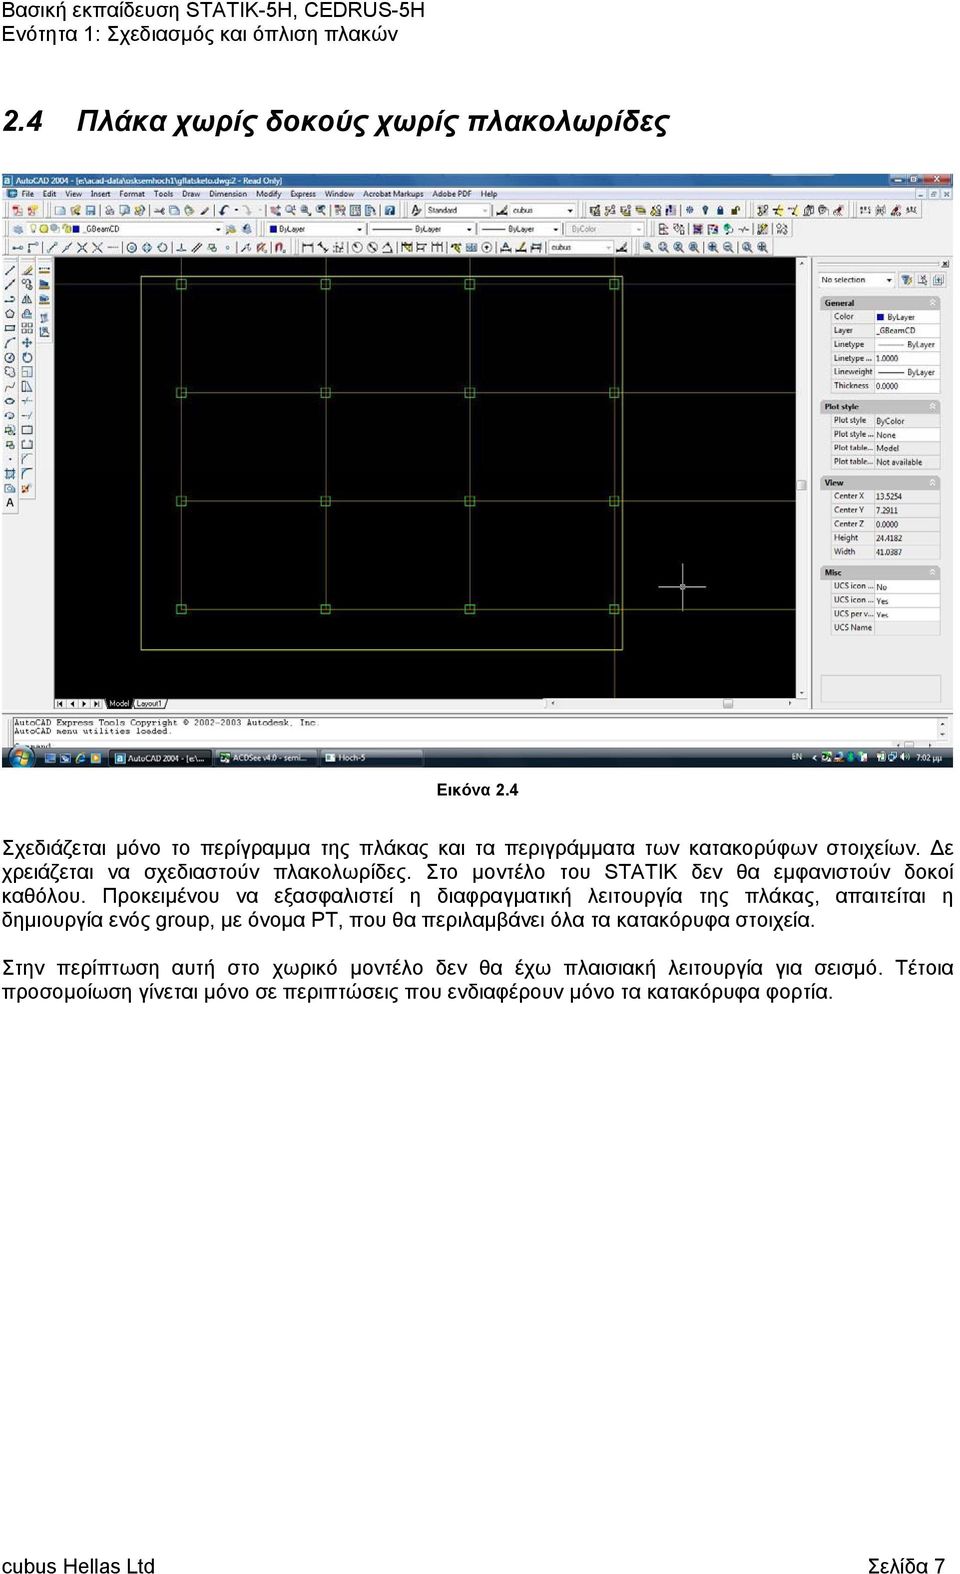Click the Linear Dimension tool icon
960x1574 pixels.
pyautogui.click(x=309, y=247)
